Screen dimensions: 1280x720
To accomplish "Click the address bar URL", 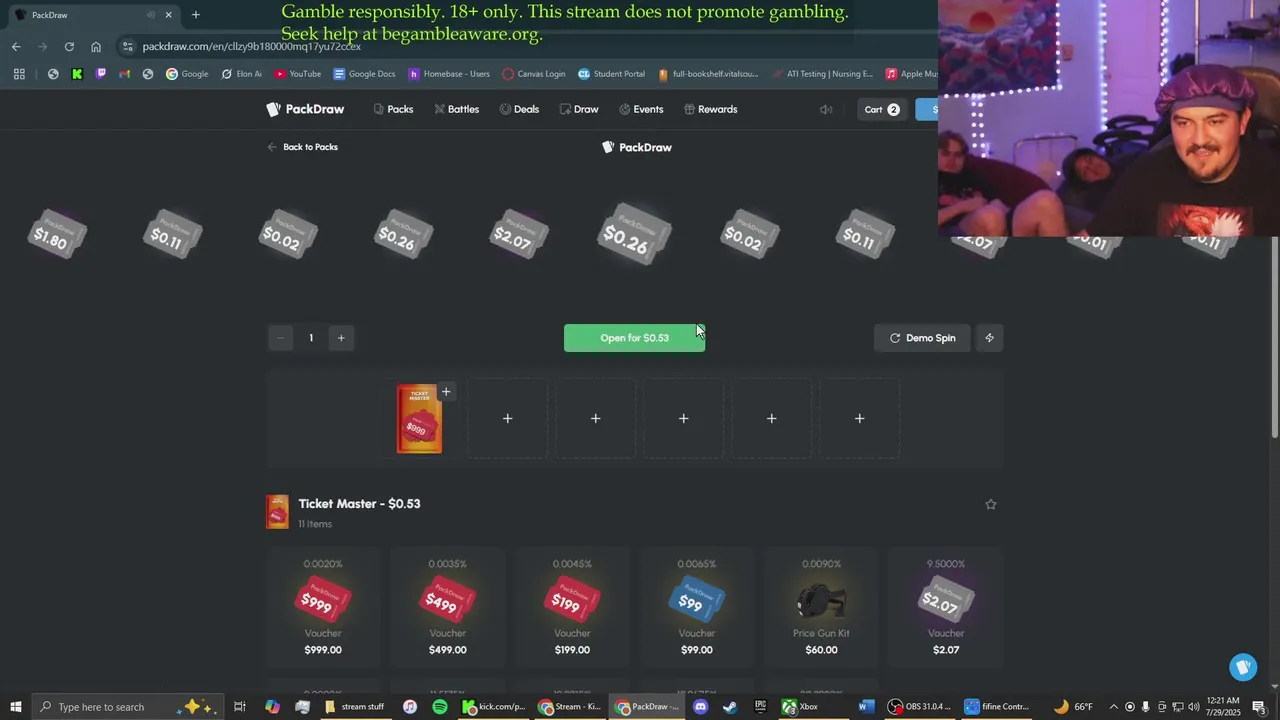I will point(252,46).
